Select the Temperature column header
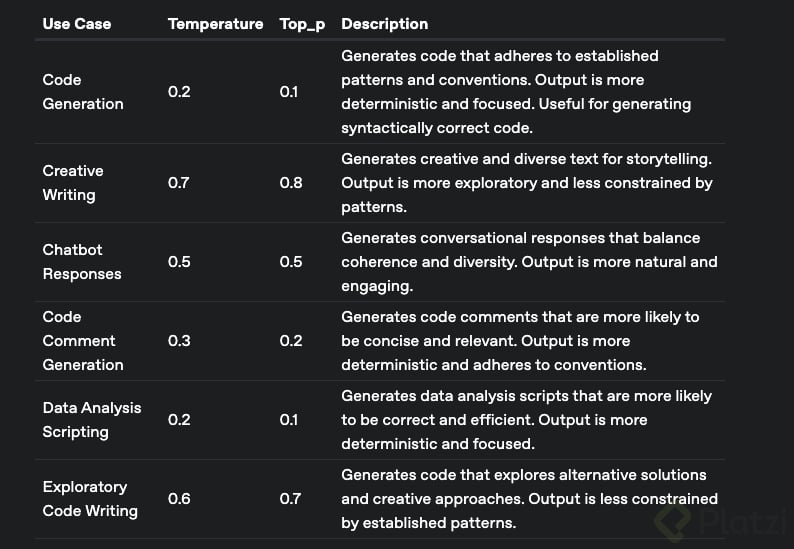Image resolution: width=794 pixels, height=549 pixels. [215, 23]
